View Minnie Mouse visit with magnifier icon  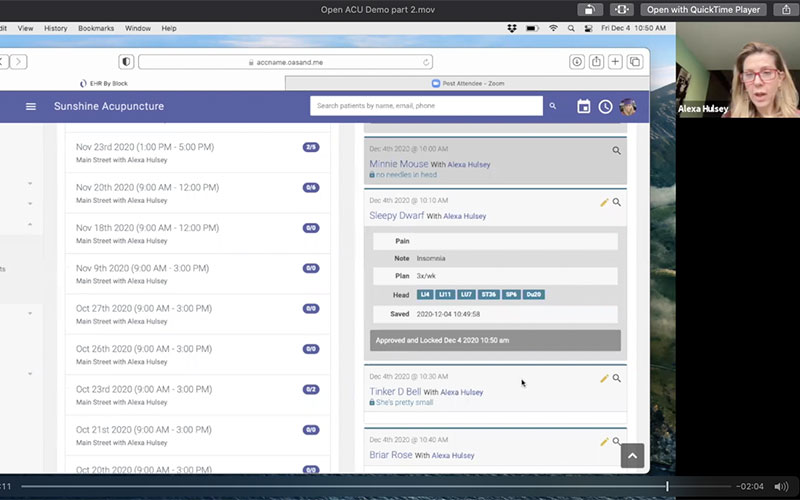[x=617, y=151]
